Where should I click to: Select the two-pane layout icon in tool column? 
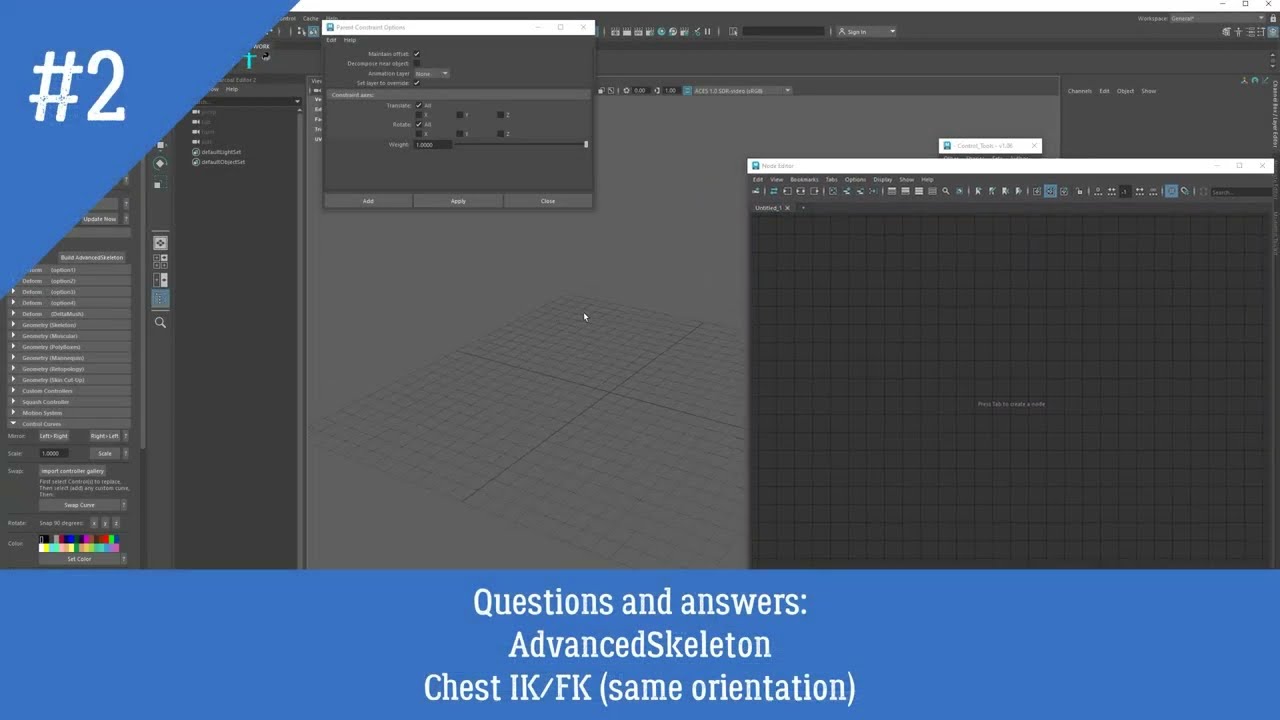tap(160, 280)
